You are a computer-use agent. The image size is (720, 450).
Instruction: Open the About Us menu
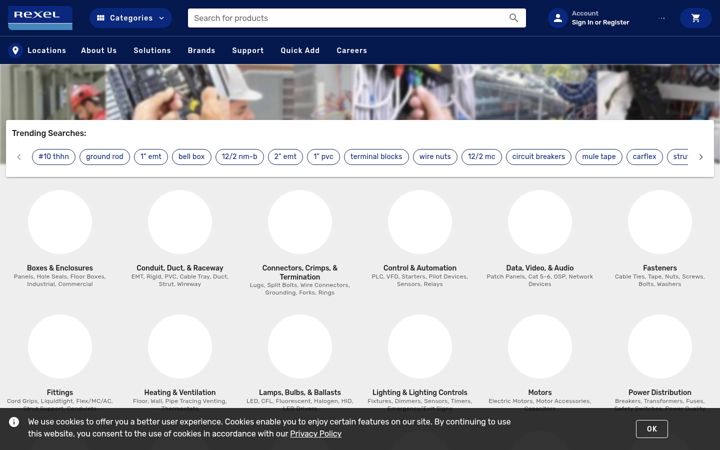click(x=99, y=51)
